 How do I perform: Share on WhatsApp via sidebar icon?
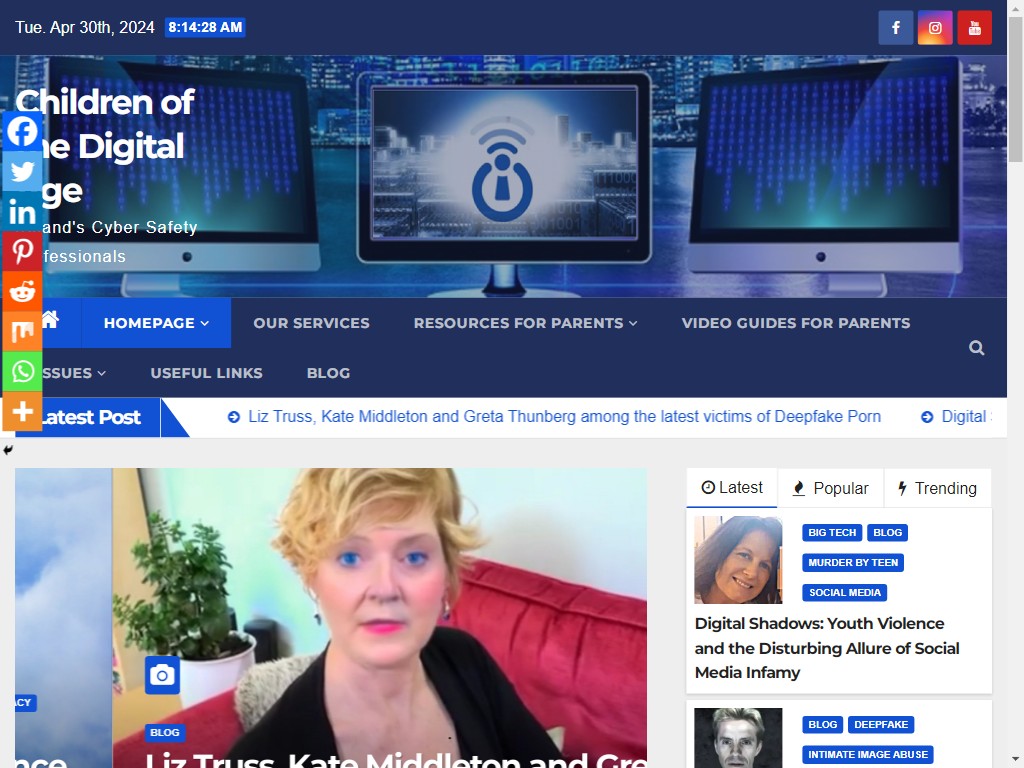[x=22, y=372]
